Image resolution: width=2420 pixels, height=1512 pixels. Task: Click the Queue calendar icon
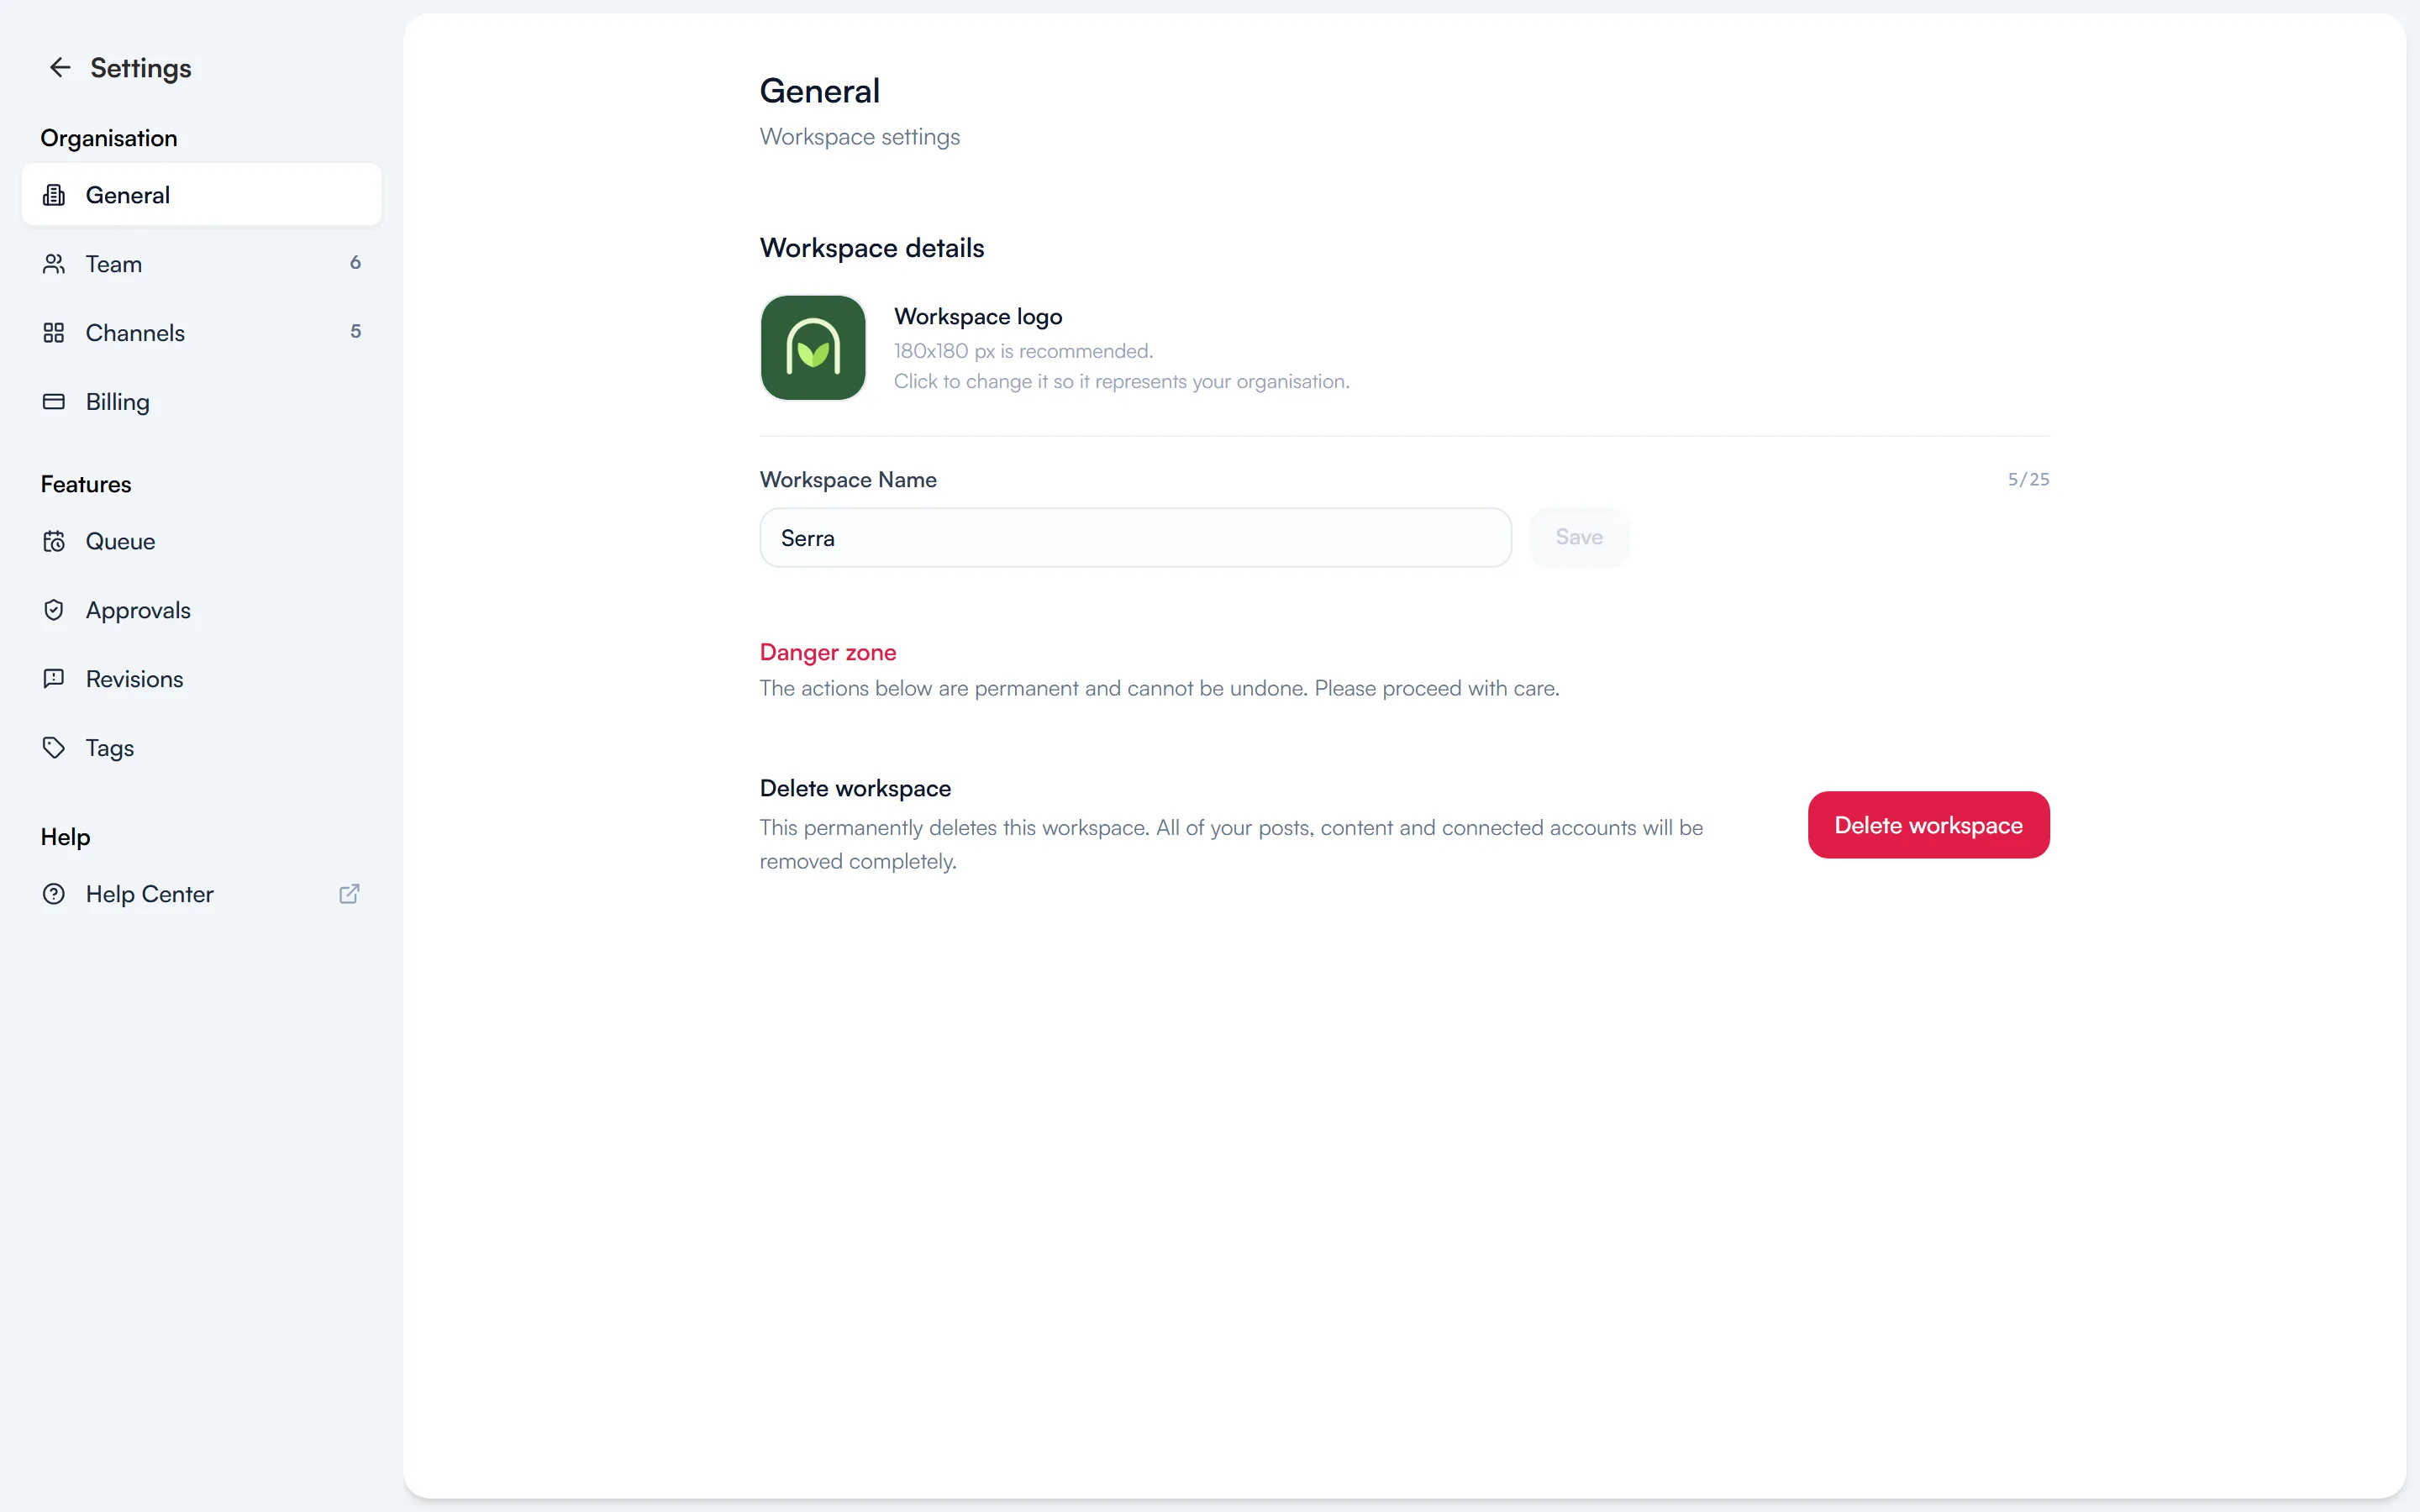(x=54, y=541)
